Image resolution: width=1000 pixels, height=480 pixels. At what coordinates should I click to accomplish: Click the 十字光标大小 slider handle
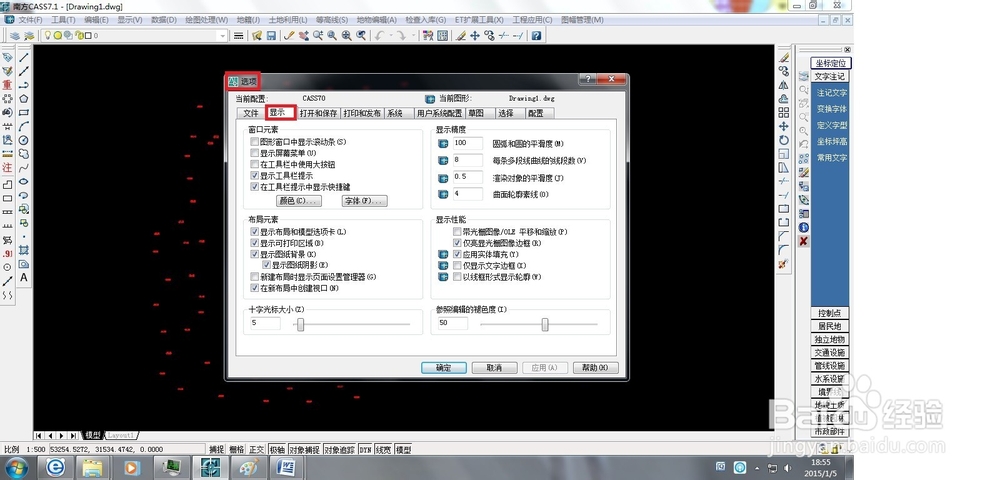pos(300,324)
